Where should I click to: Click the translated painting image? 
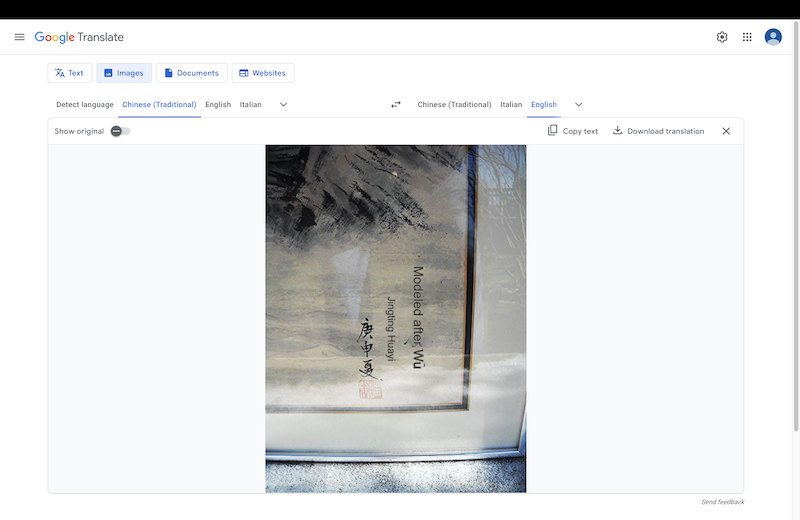pos(396,318)
